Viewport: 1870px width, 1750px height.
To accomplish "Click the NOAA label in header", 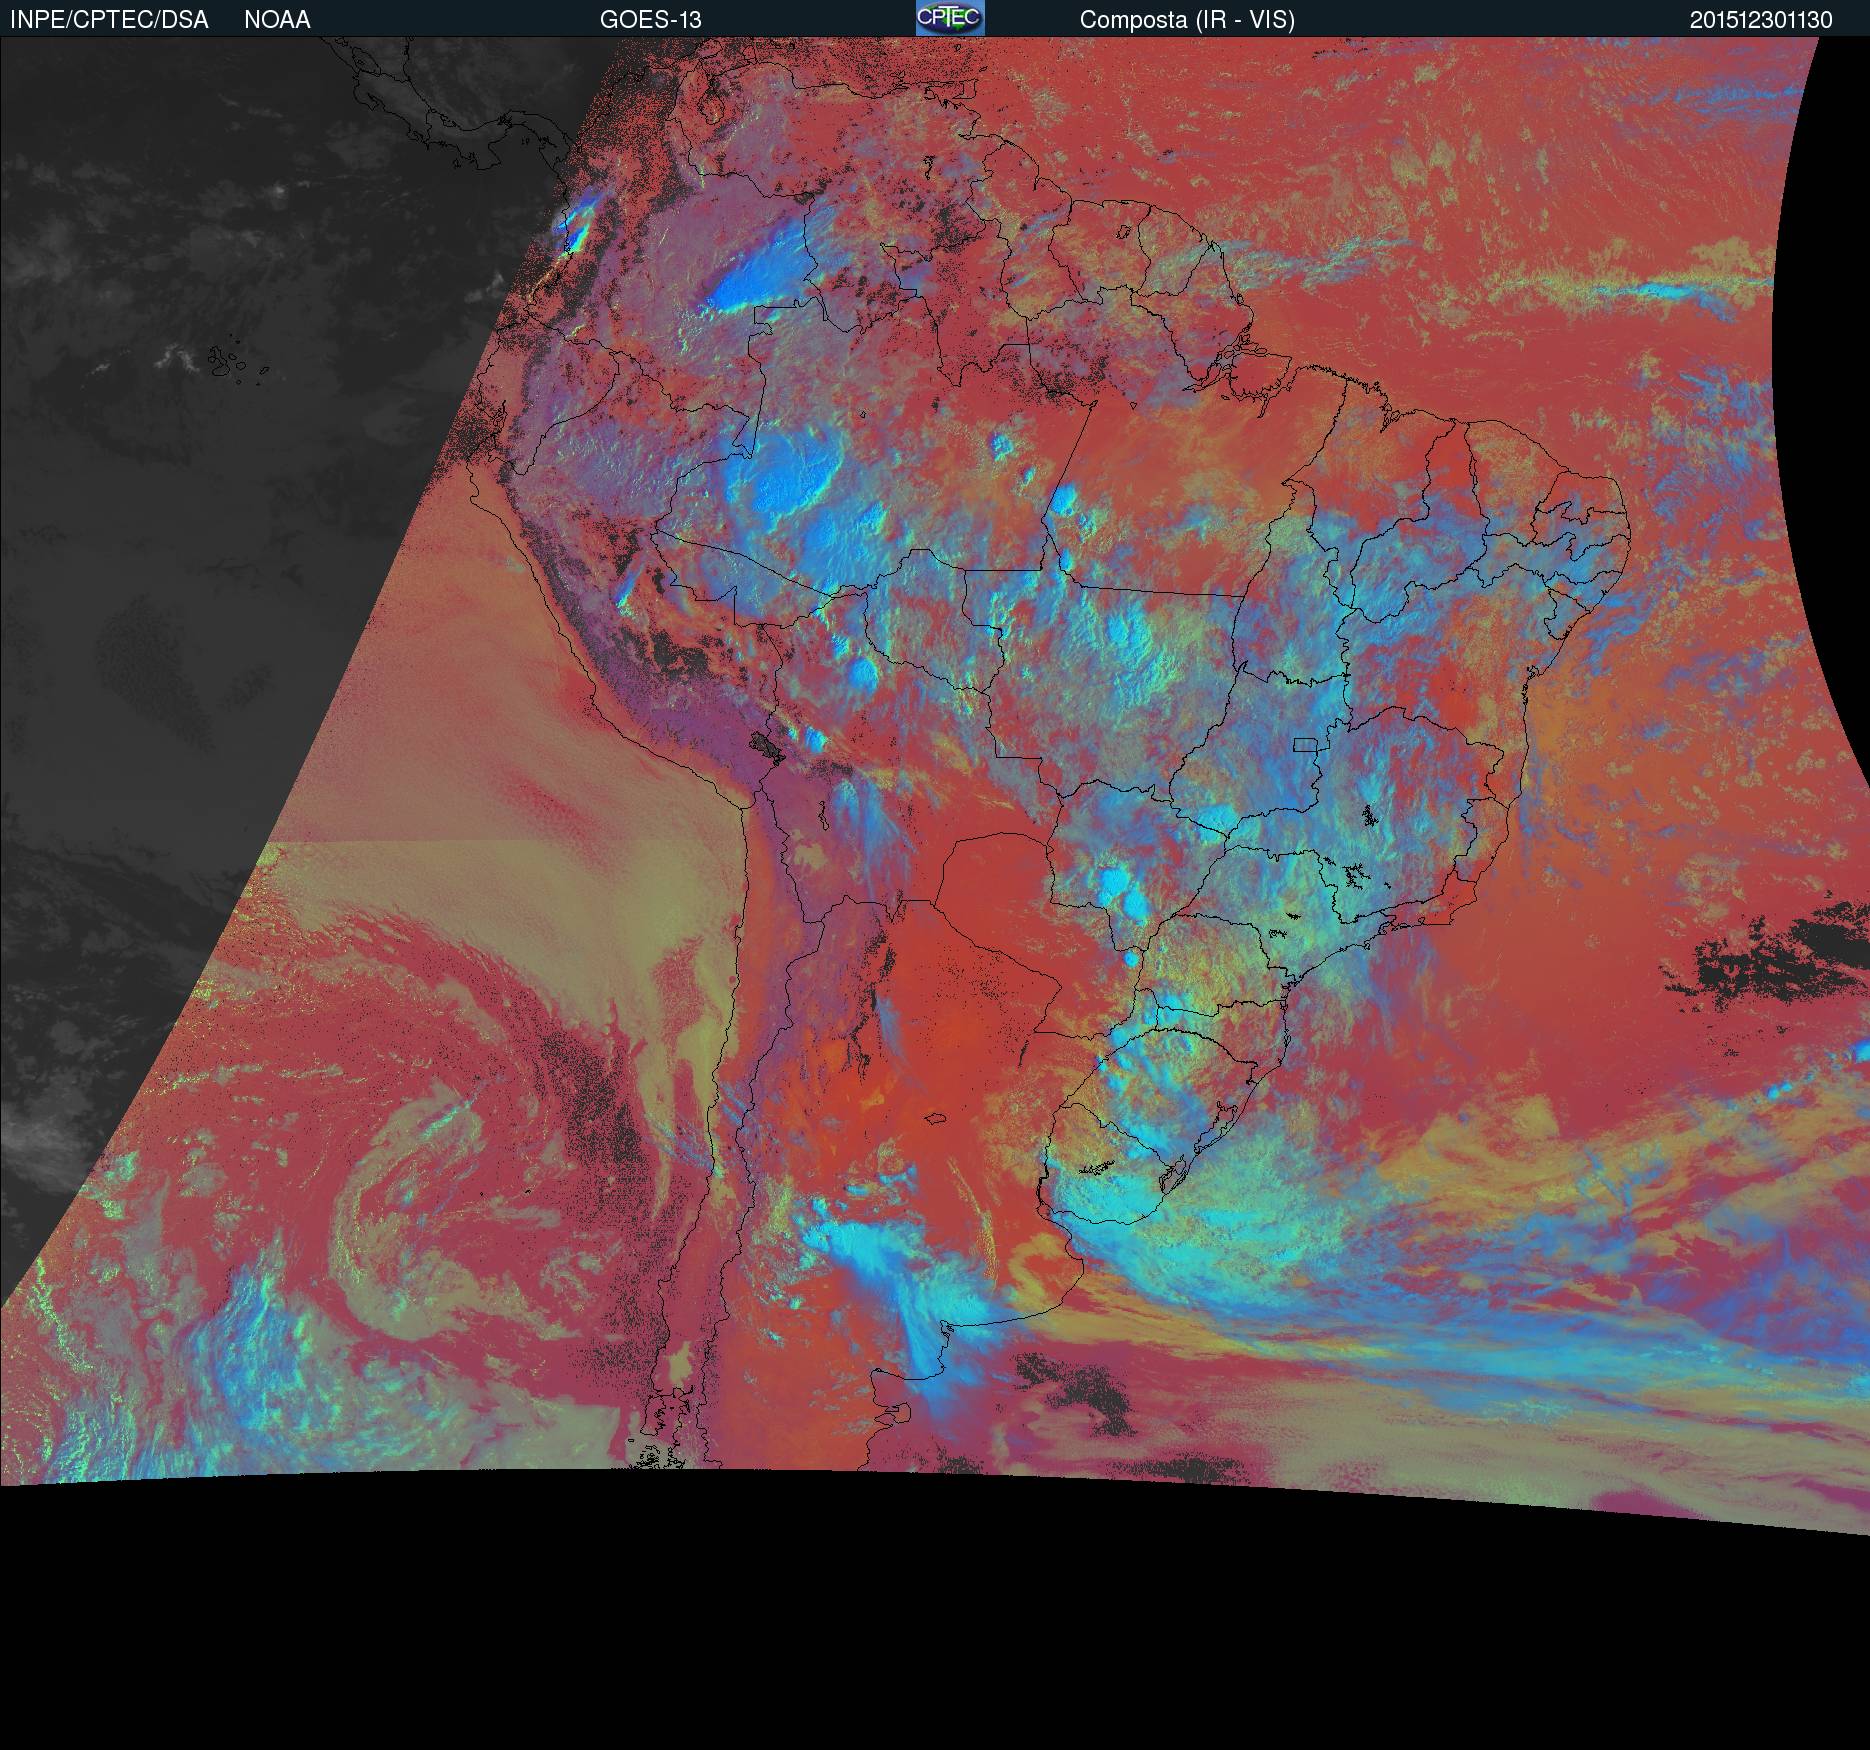I will [x=277, y=20].
